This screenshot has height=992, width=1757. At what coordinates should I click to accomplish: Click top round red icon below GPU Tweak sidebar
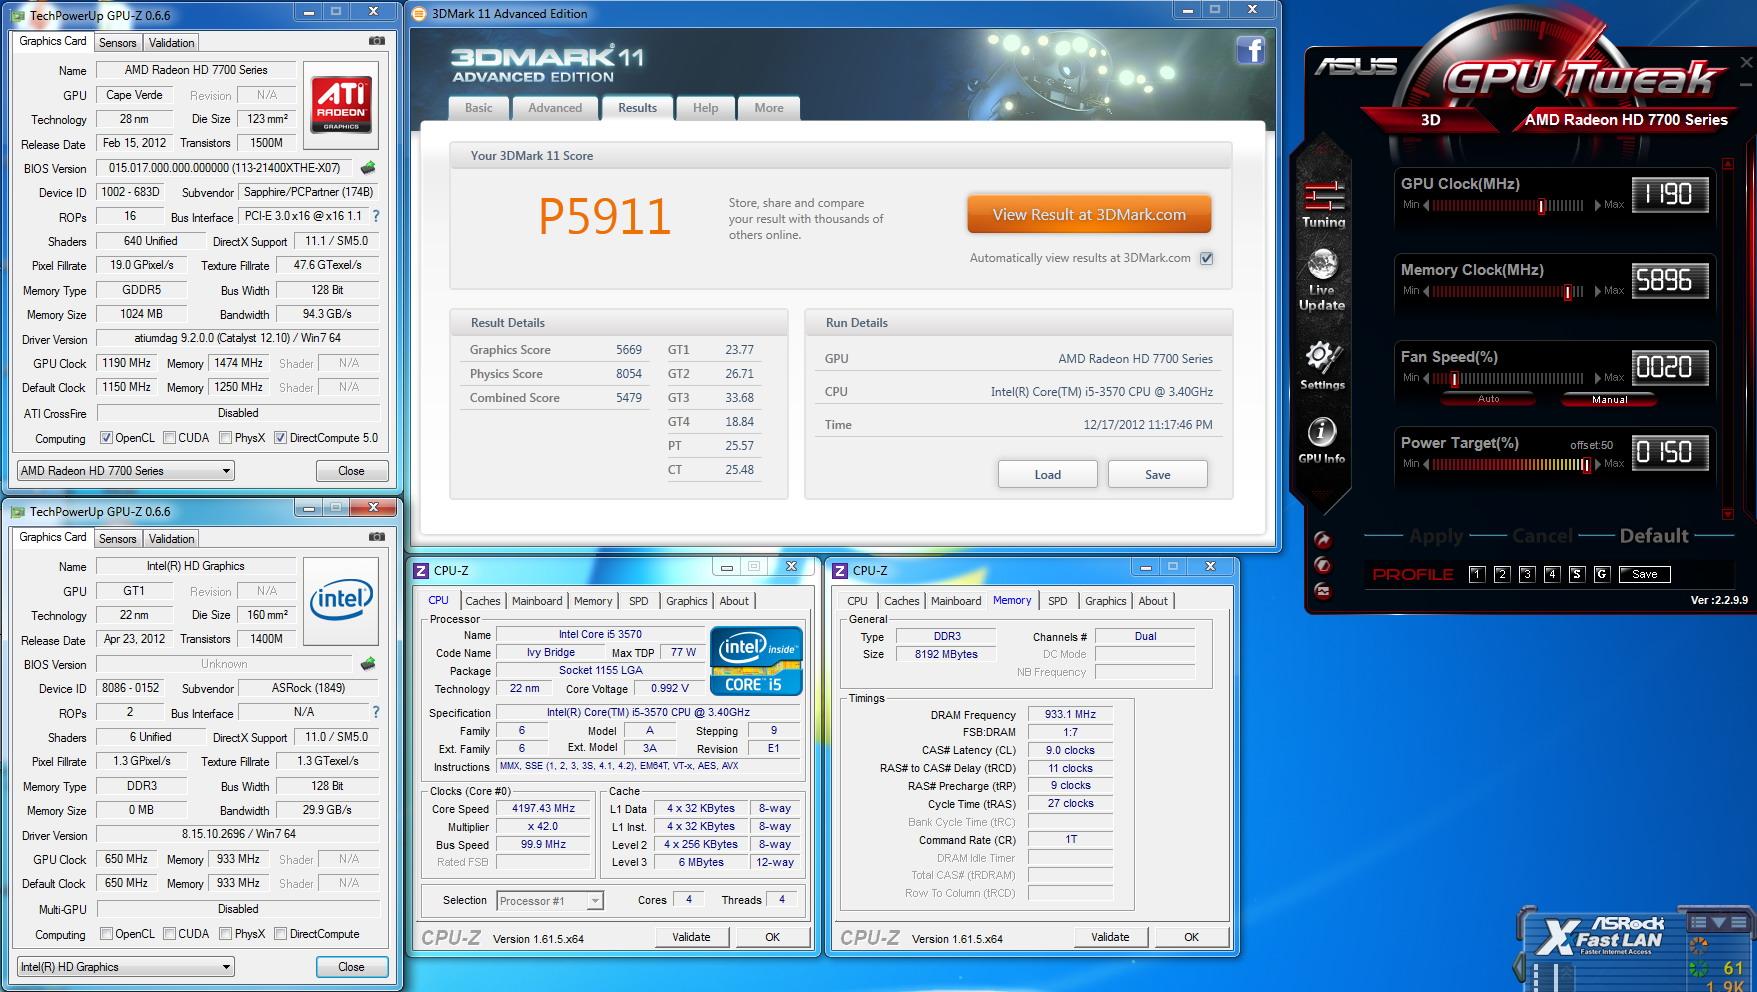tap(1323, 540)
